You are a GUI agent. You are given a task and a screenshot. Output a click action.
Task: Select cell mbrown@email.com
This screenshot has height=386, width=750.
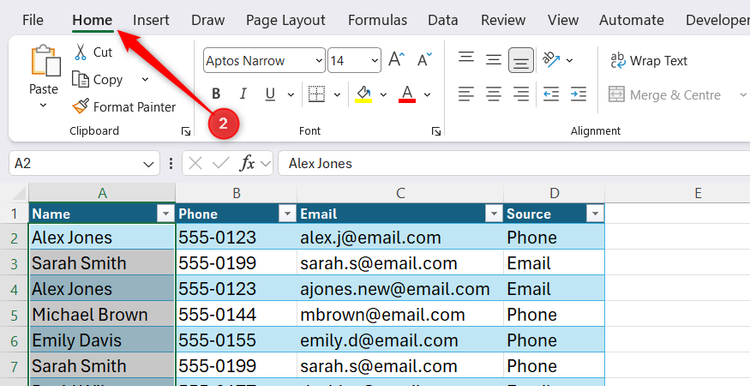[x=400, y=315]
